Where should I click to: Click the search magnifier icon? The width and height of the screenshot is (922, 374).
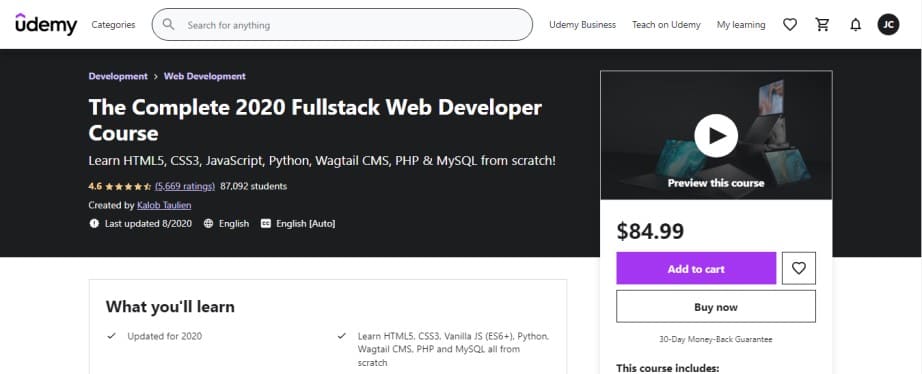coord(169,24)
